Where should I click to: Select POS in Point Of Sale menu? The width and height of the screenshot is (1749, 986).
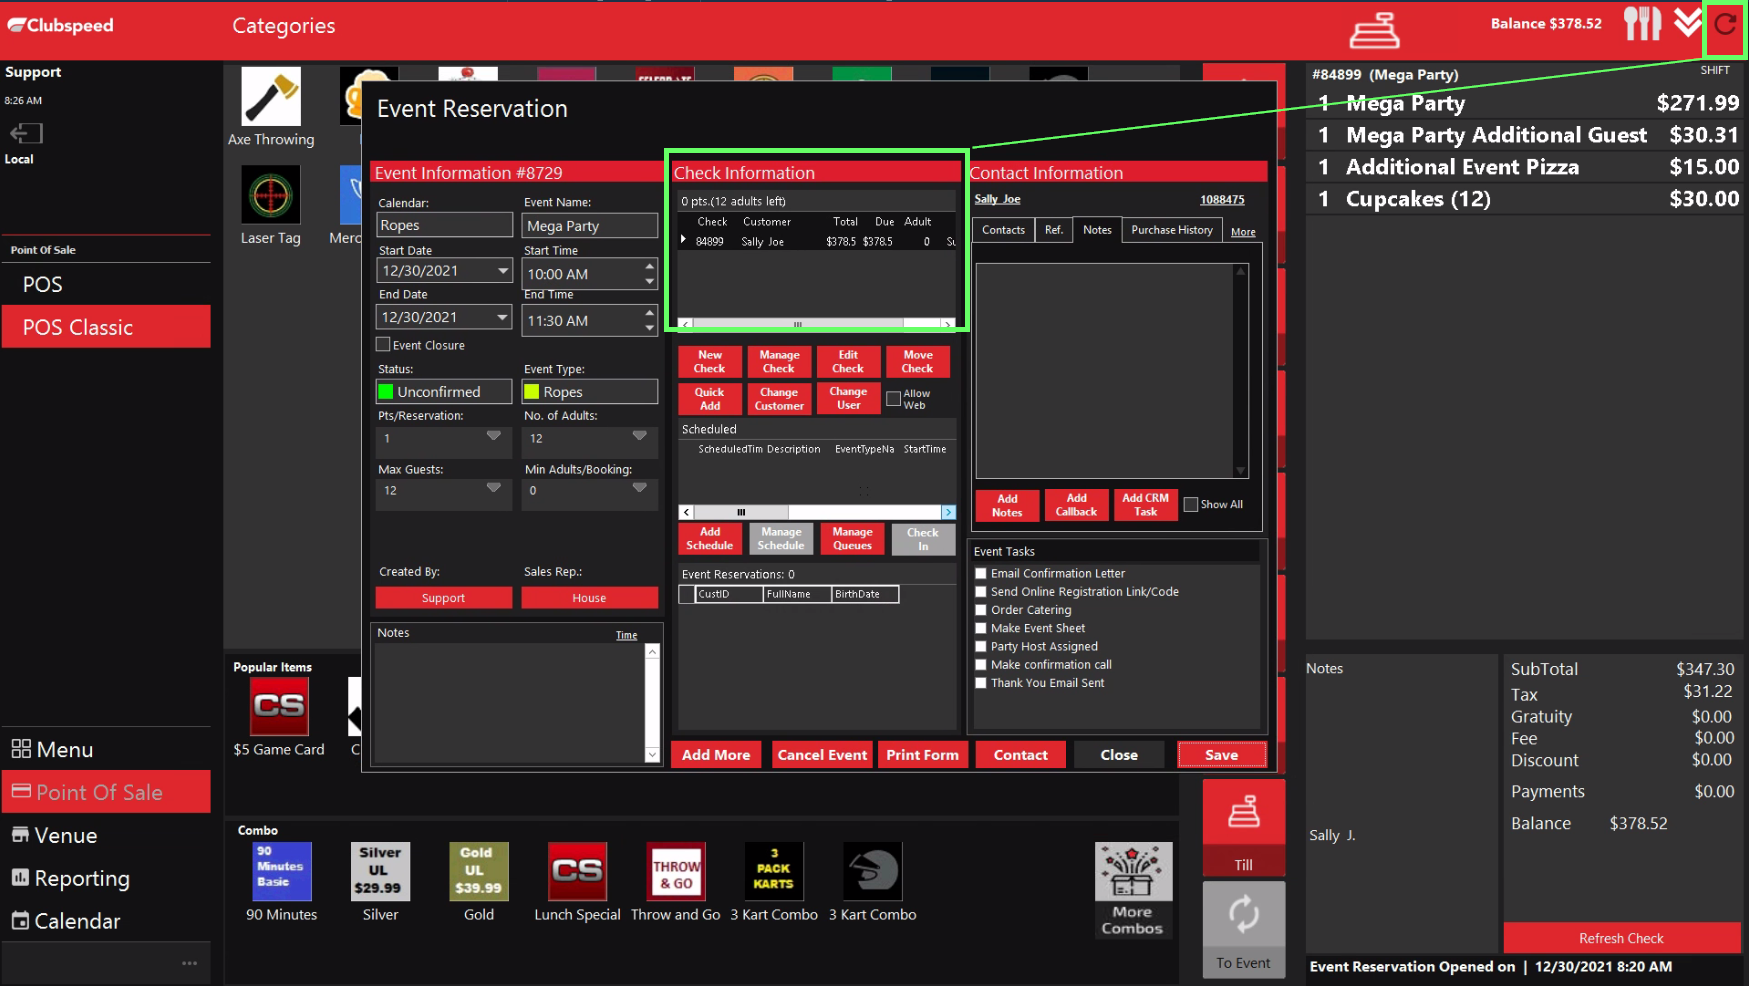106,284
